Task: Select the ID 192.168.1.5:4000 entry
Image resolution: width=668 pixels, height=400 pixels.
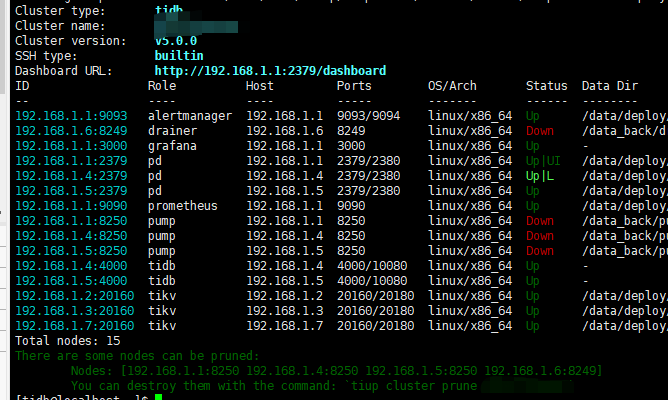Action: (x=71, y=281)
